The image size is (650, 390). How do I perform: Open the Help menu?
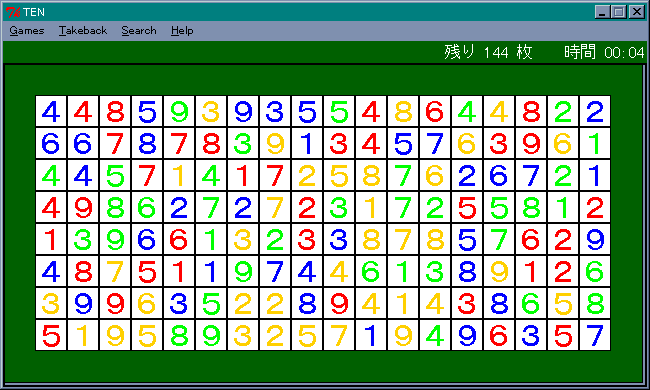182,31
